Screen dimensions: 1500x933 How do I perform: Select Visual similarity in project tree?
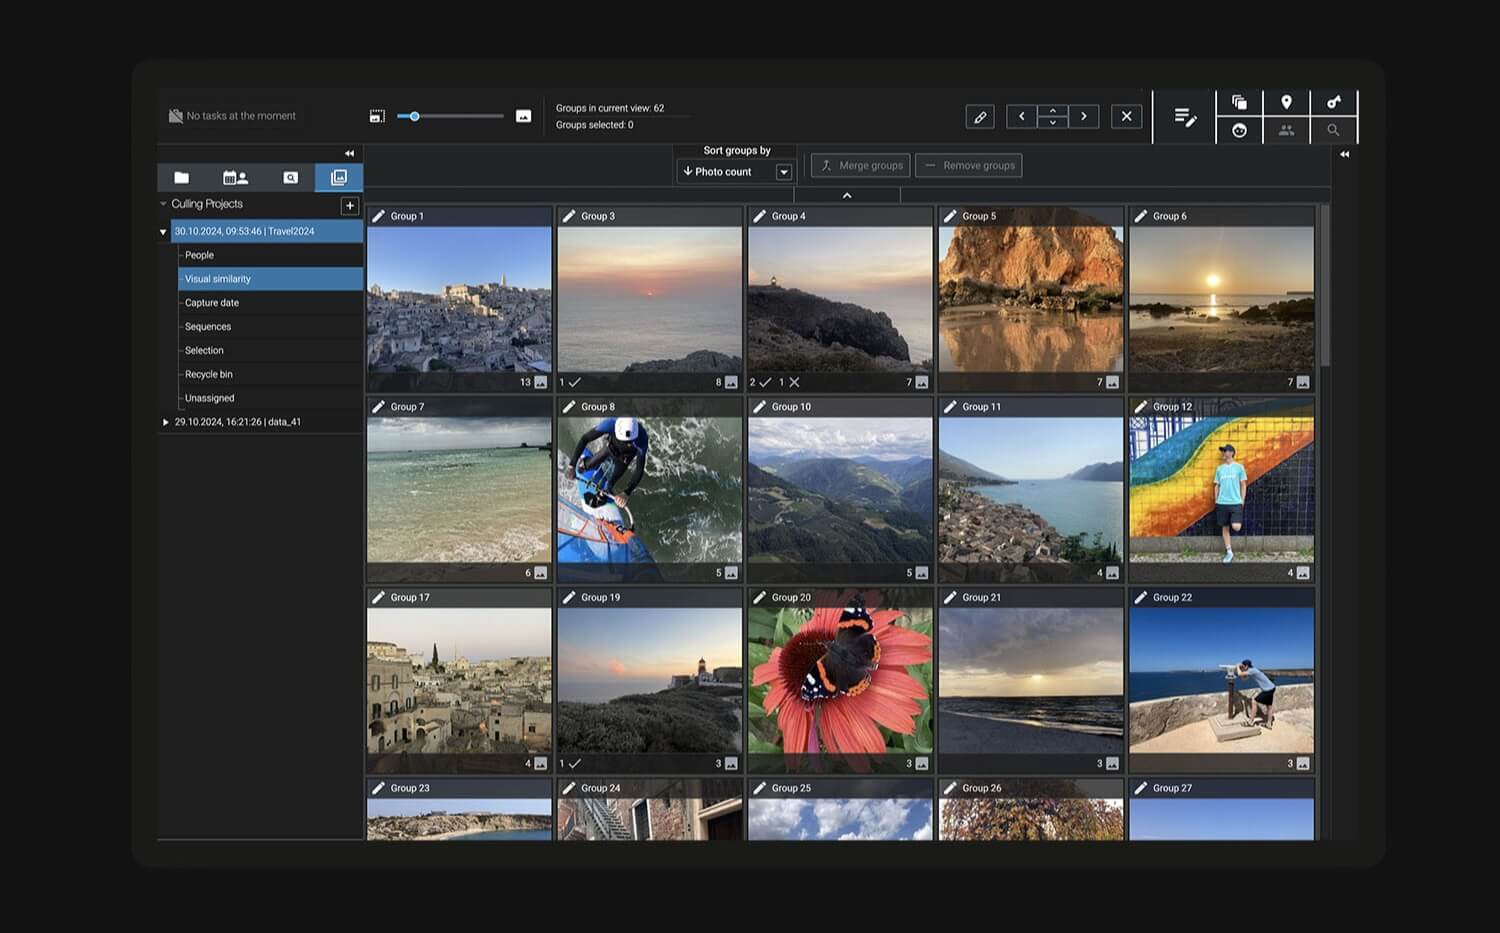[271, 279]
